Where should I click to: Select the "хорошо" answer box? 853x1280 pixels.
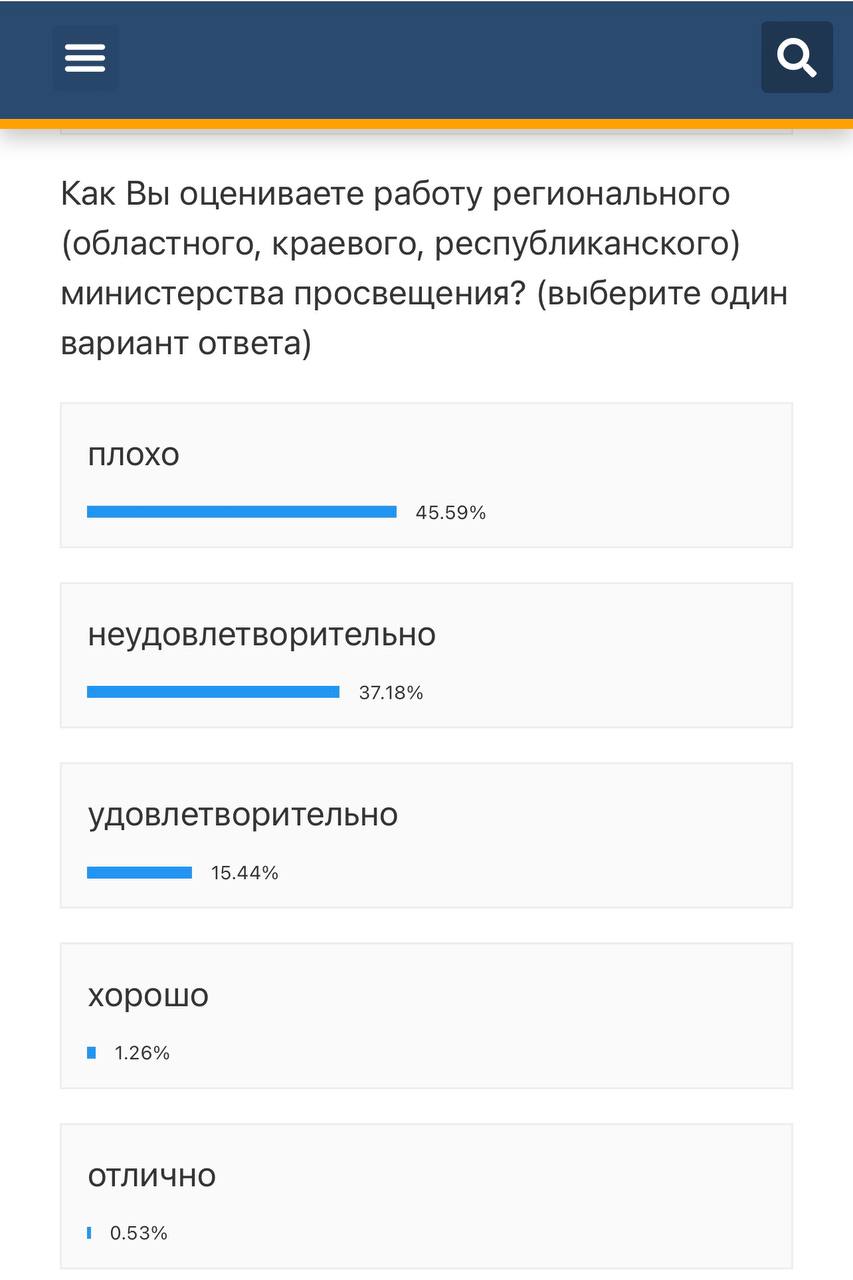pyautogui.click(x=426, y=1015)
